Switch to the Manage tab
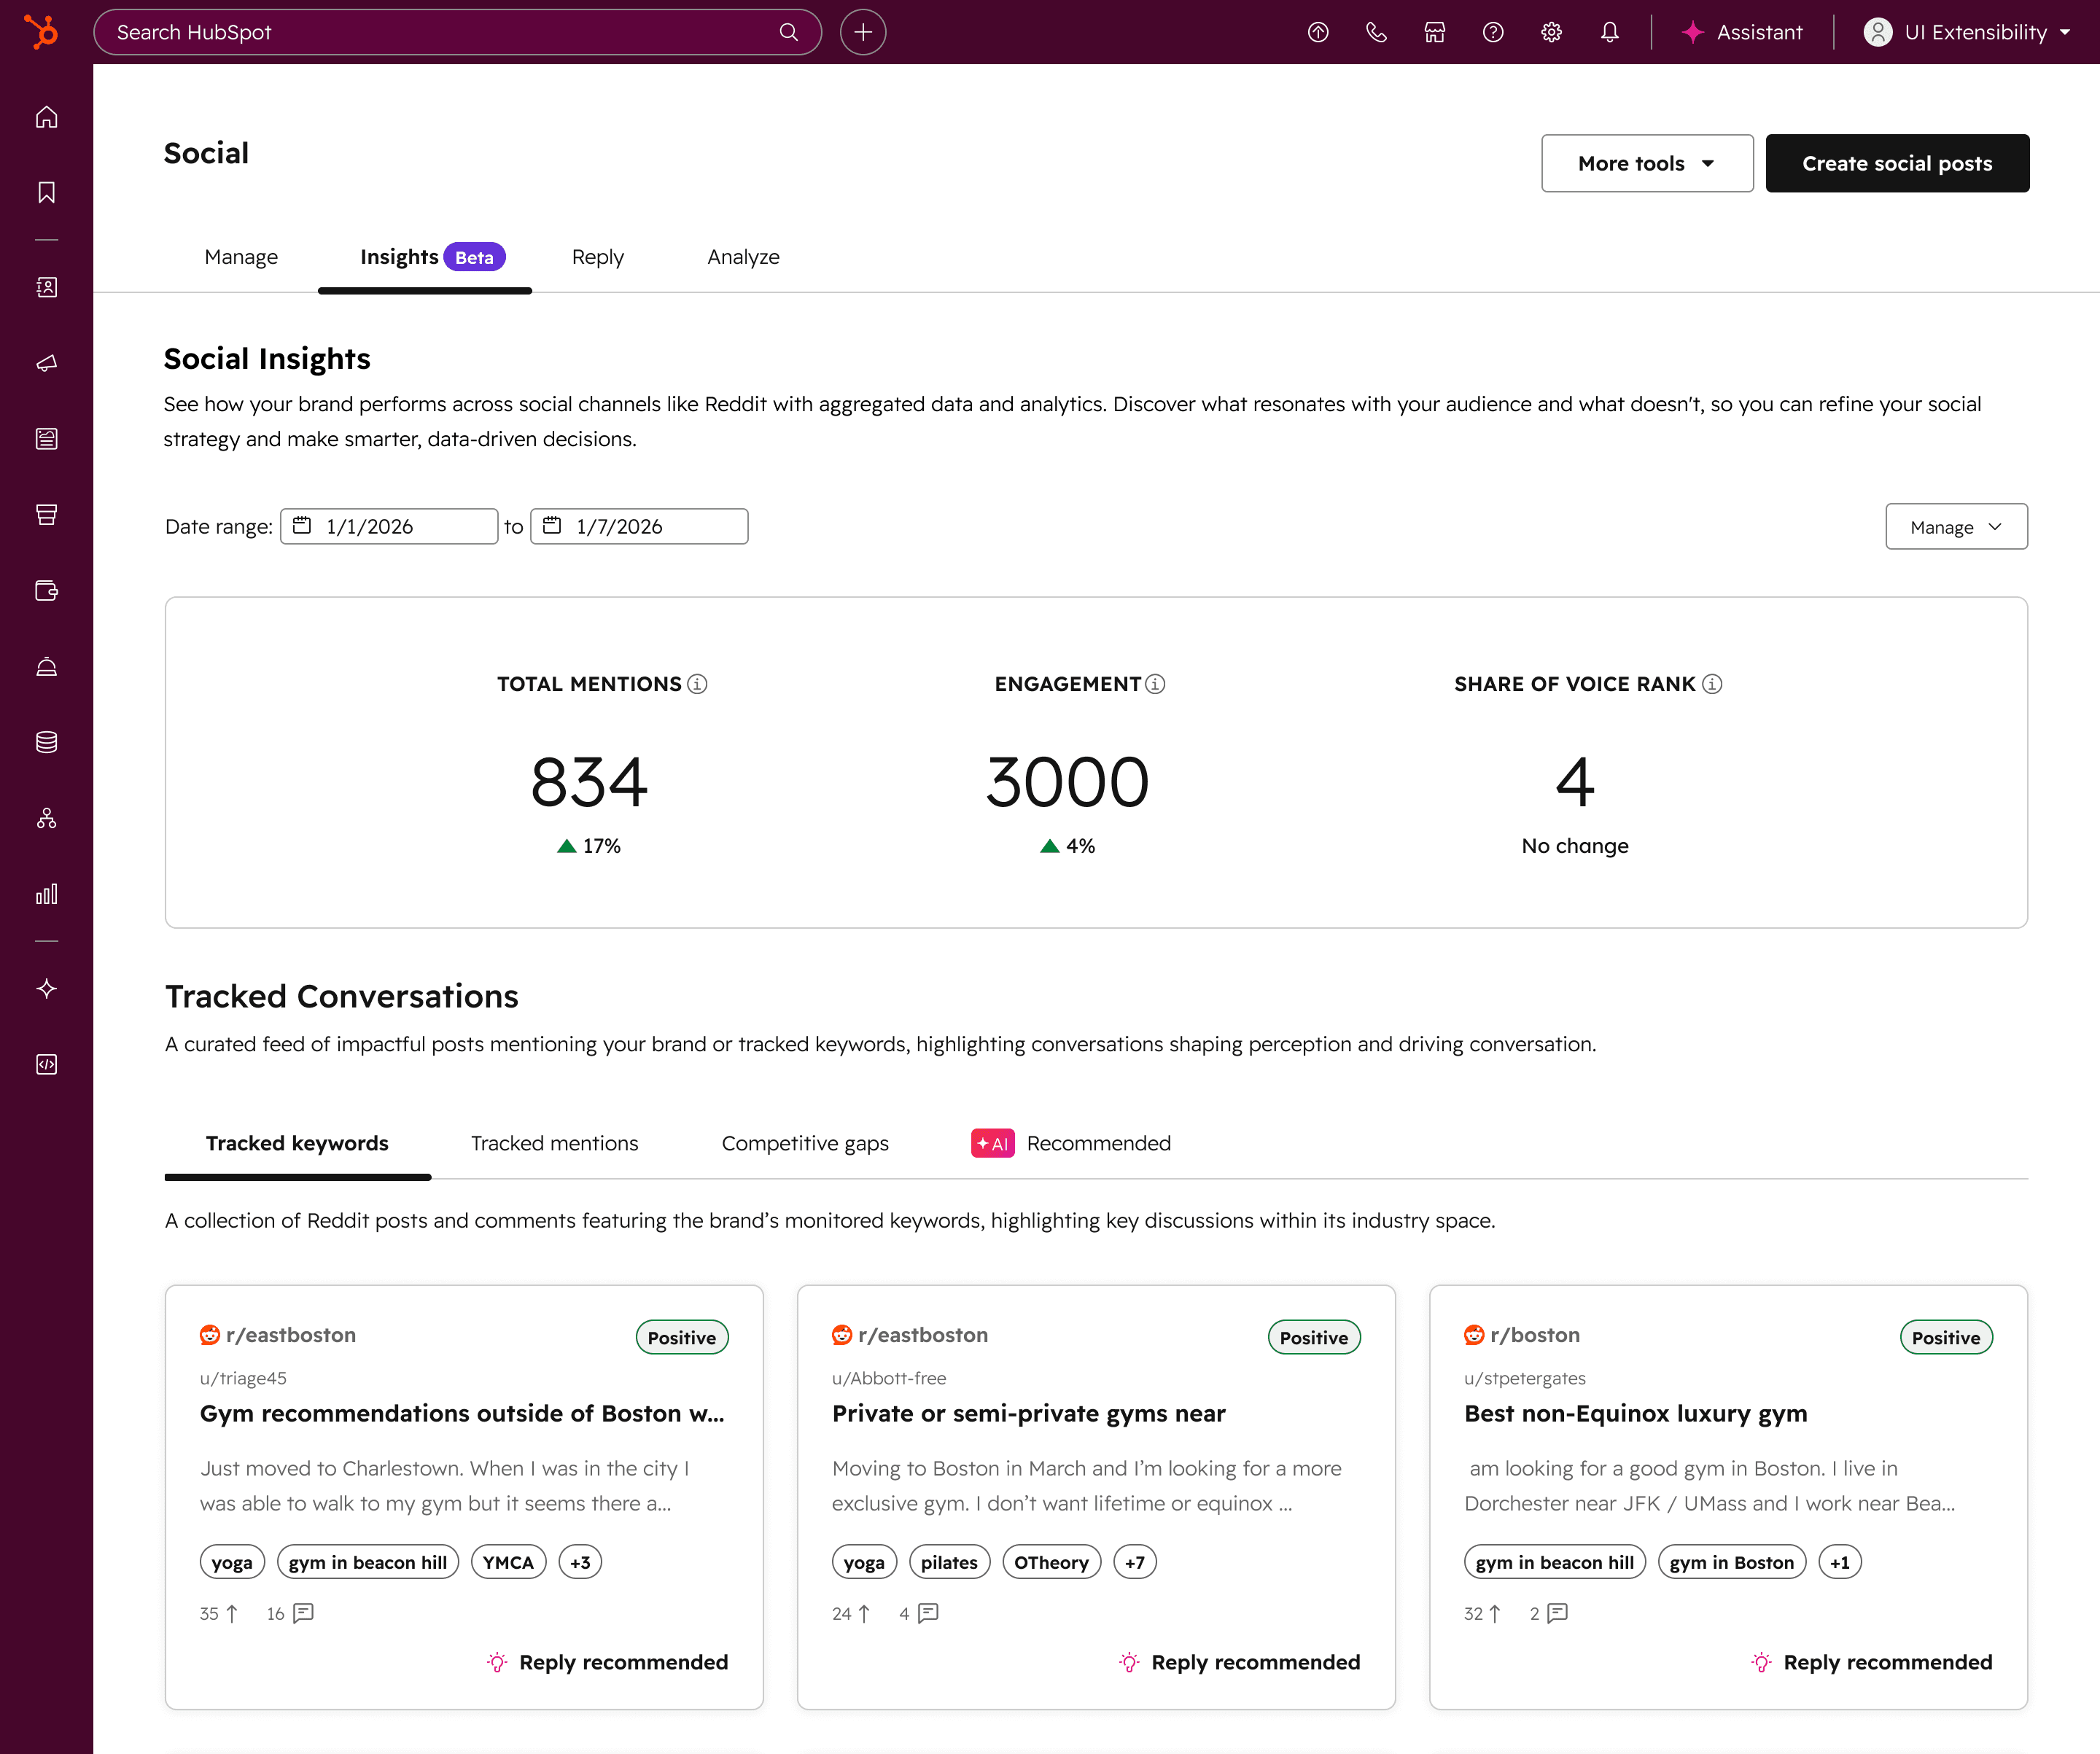Screen dimensions: 2100x1754 pos(241,257)
